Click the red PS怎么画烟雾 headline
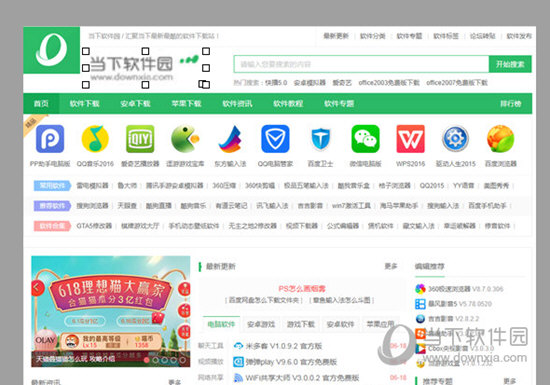550x385 pixels. tap(302, 289)
